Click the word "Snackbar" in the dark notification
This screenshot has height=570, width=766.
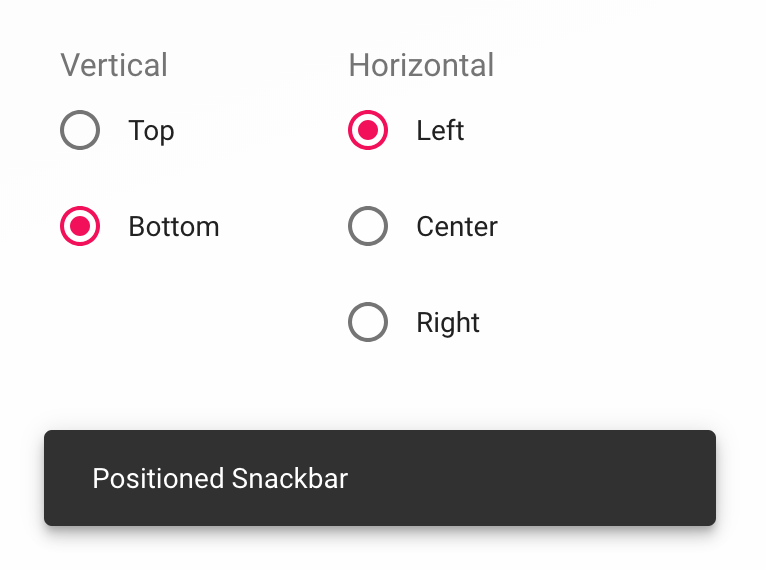(x=290, y=479)
